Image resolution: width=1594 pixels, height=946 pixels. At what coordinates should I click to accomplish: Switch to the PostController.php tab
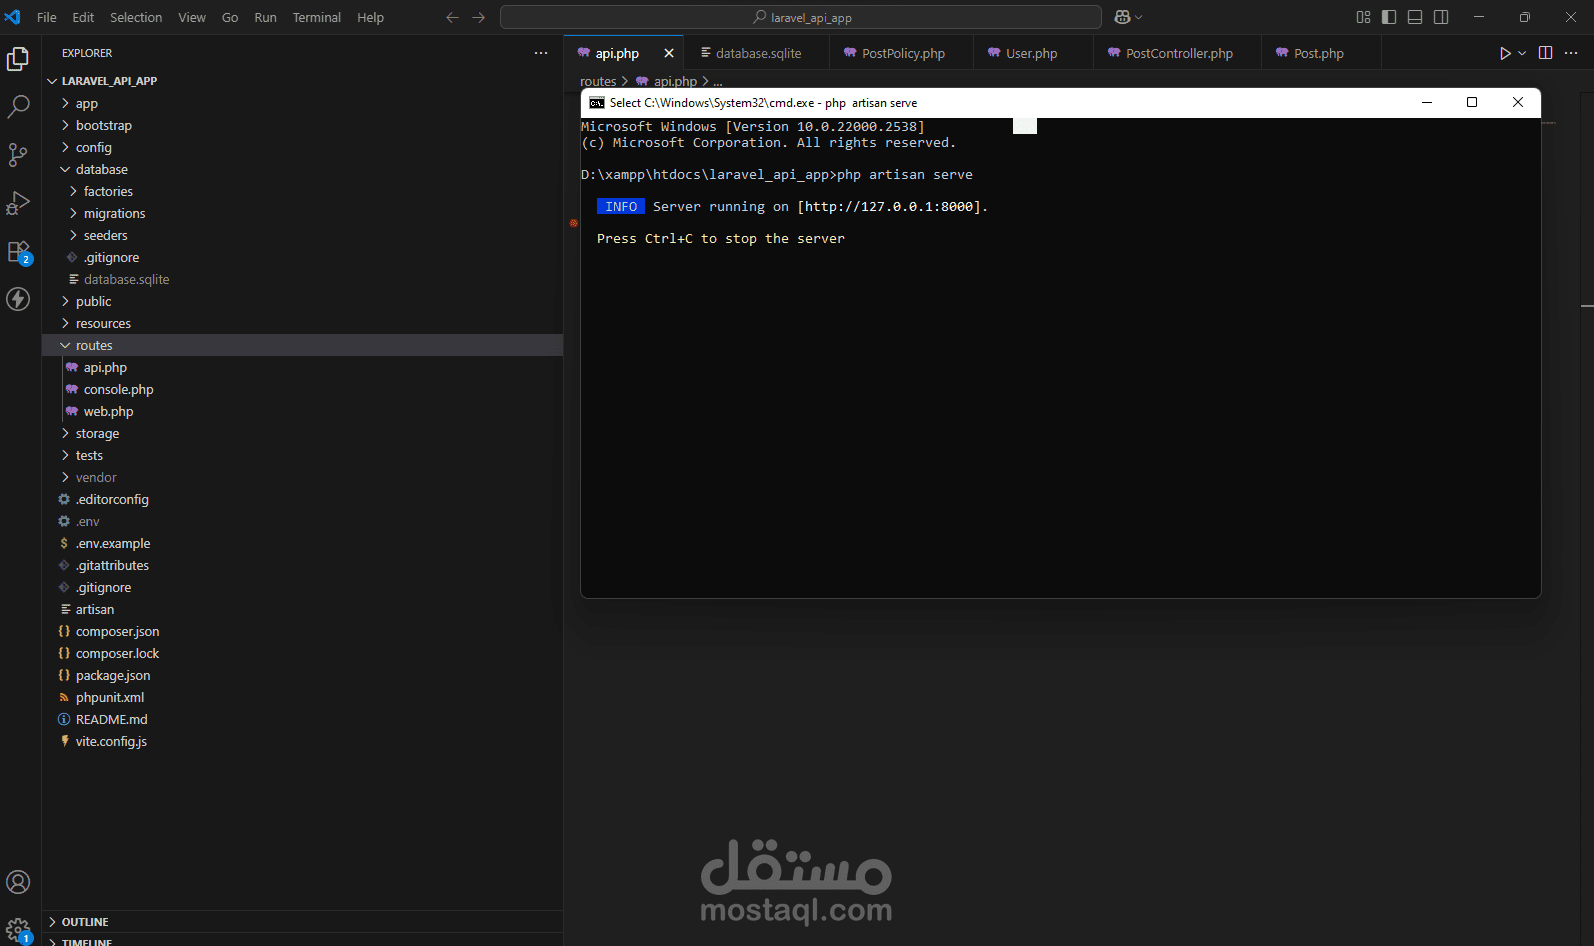pyautogui.click(x=1178, y=53)
